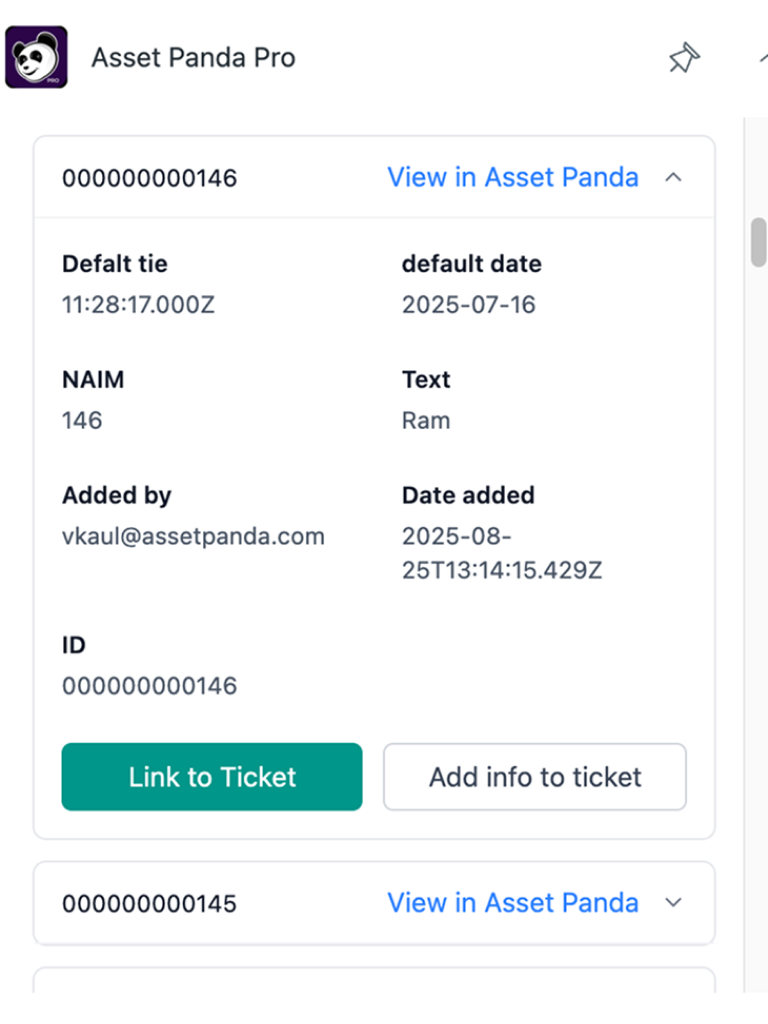Click the Link to Ticket button
Image resolution: width=768 pixels, height=1024 pixels.
212,777
